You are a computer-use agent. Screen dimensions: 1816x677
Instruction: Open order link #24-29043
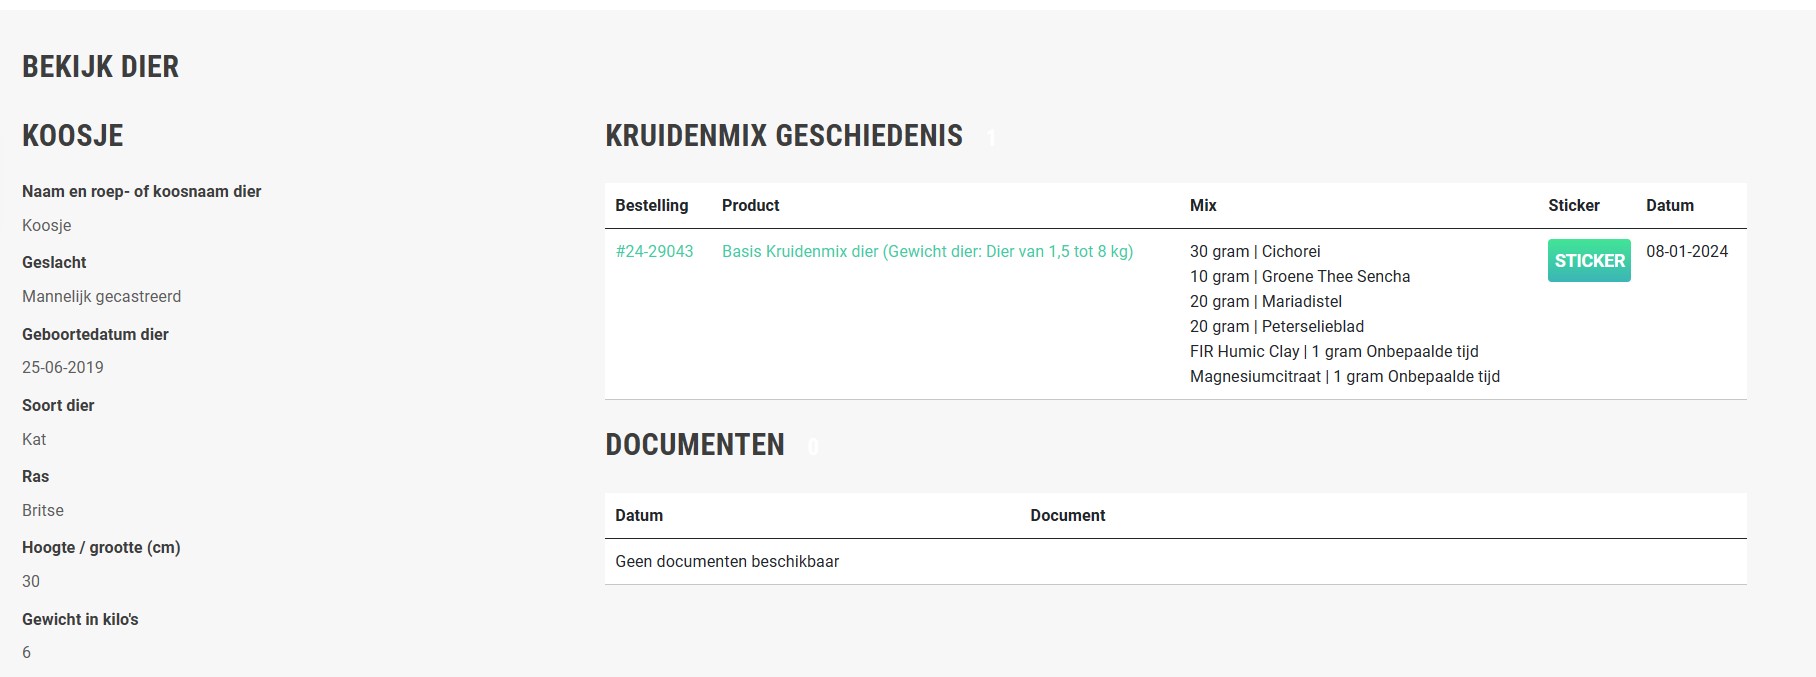click(x=654, y=252)
